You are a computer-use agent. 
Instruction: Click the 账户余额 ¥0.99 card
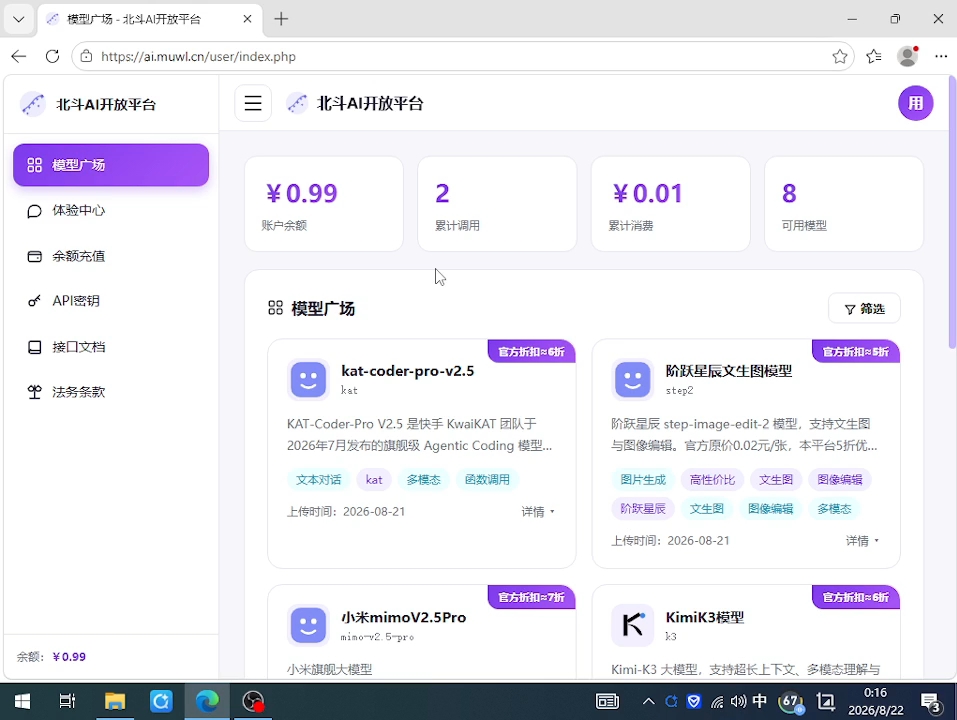(x=323, y=204)
